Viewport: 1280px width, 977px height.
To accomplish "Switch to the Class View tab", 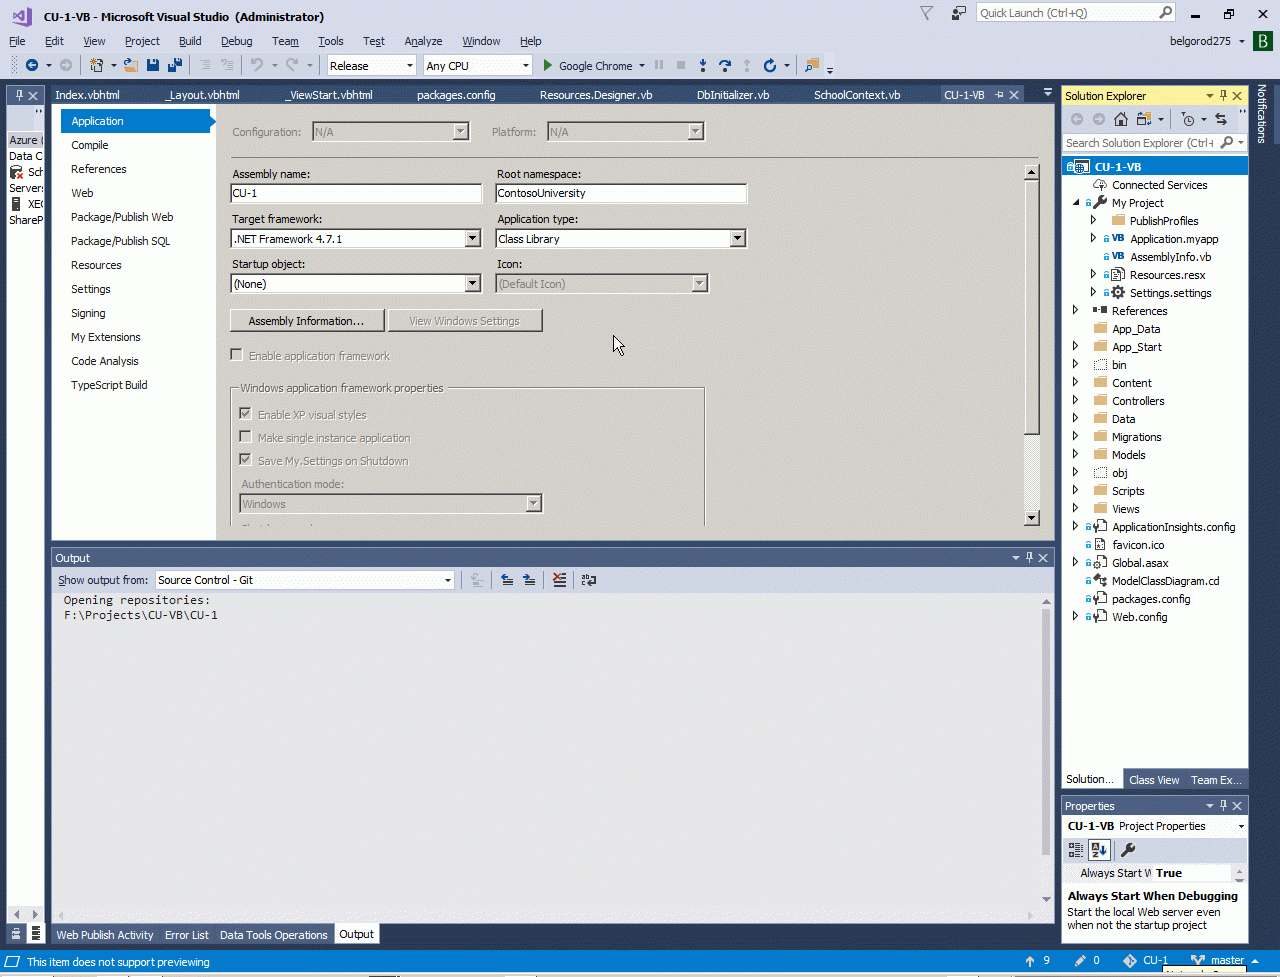I will pyautogui.click(x=1154, y=780).
